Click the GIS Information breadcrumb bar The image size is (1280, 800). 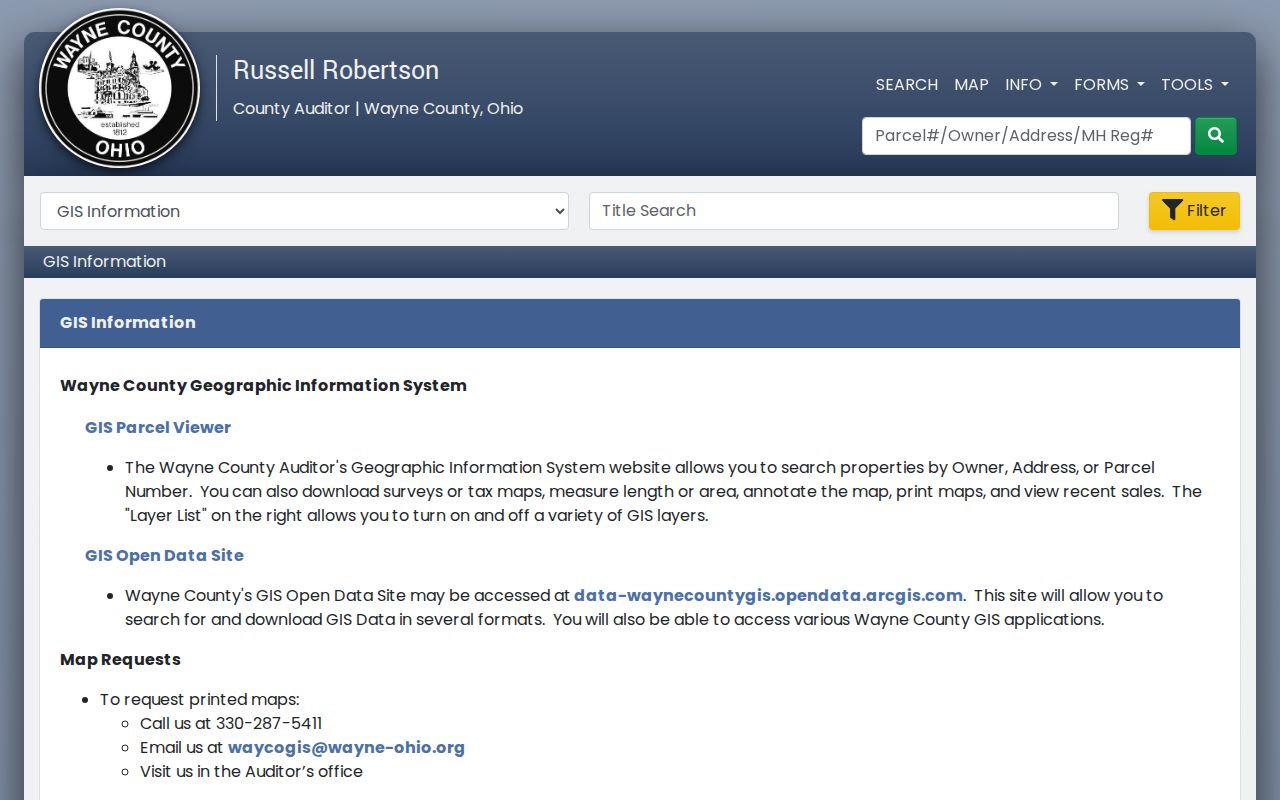click(640, 262)
